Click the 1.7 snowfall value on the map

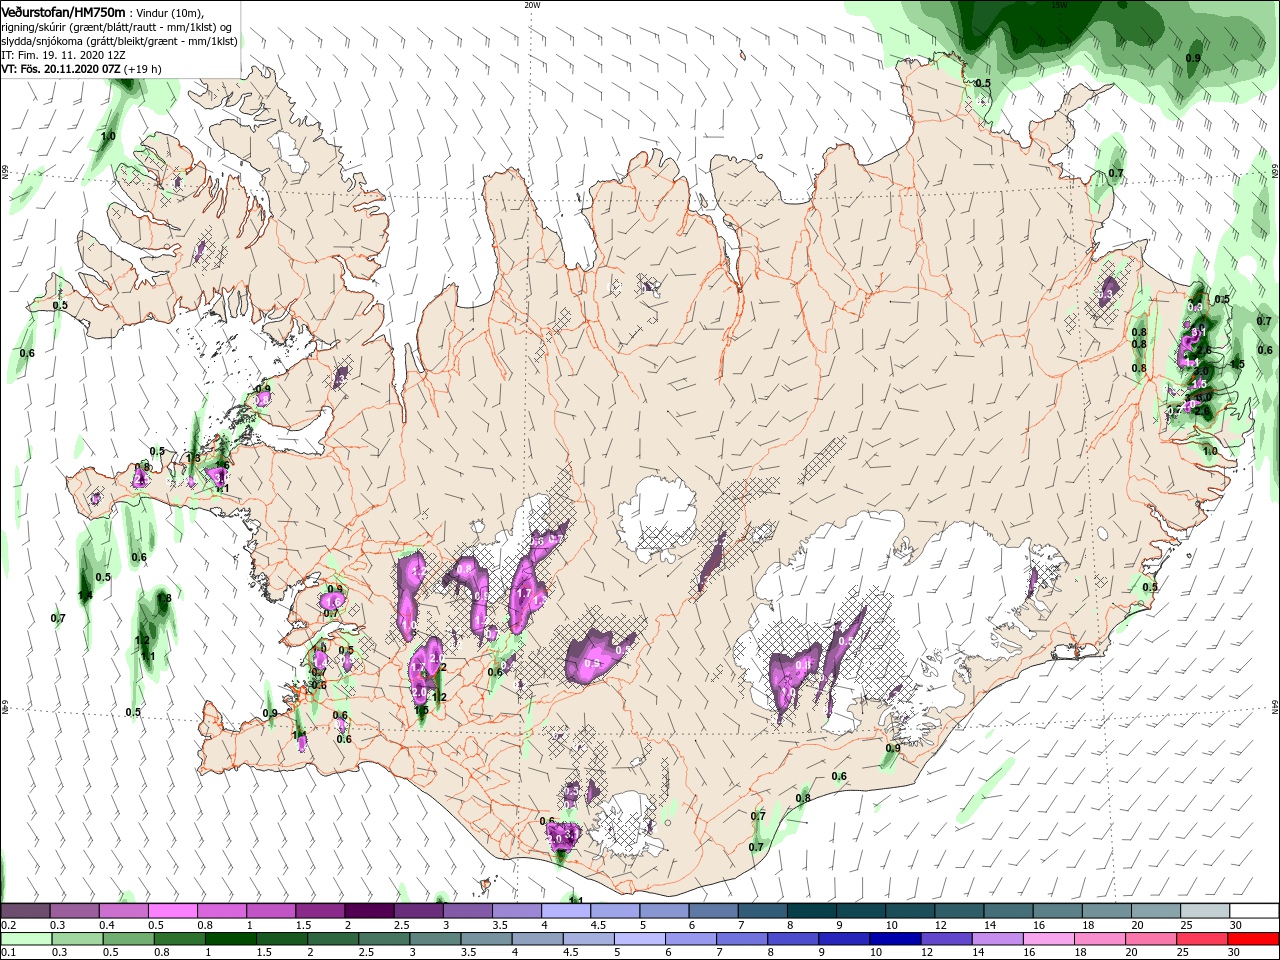(x=524, y=593)
